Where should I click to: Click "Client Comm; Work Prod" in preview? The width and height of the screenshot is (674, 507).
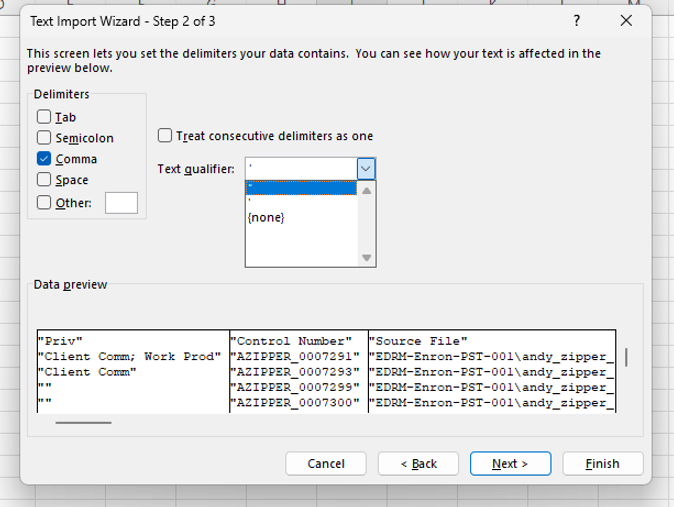pyautogui.click(x=129, y=356)
